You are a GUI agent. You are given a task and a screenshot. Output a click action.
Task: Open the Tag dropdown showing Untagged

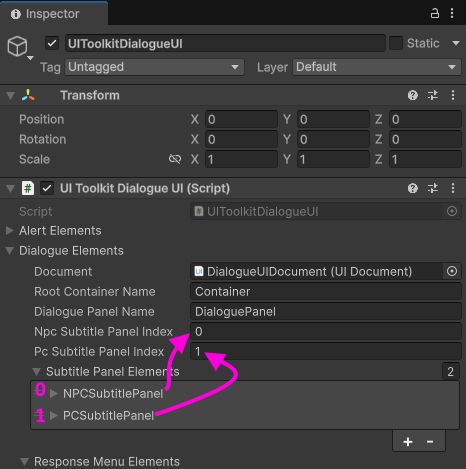[154, 67]
